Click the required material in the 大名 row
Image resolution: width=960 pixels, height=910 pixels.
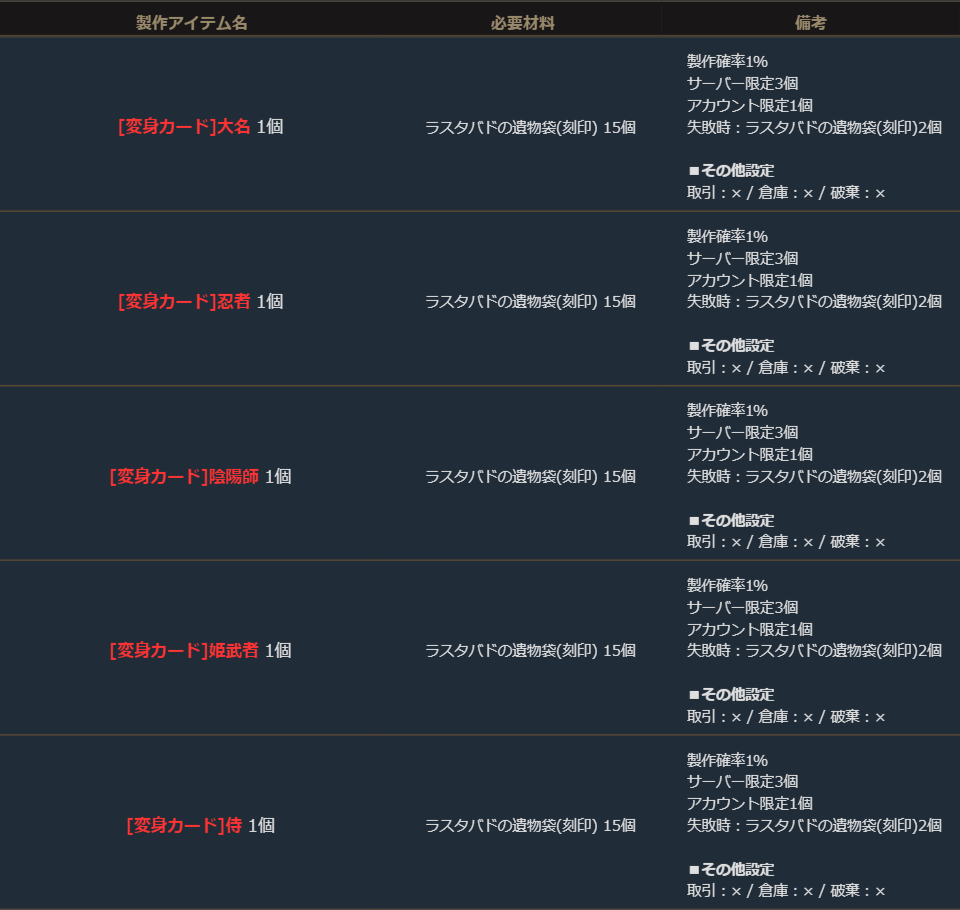530,127
